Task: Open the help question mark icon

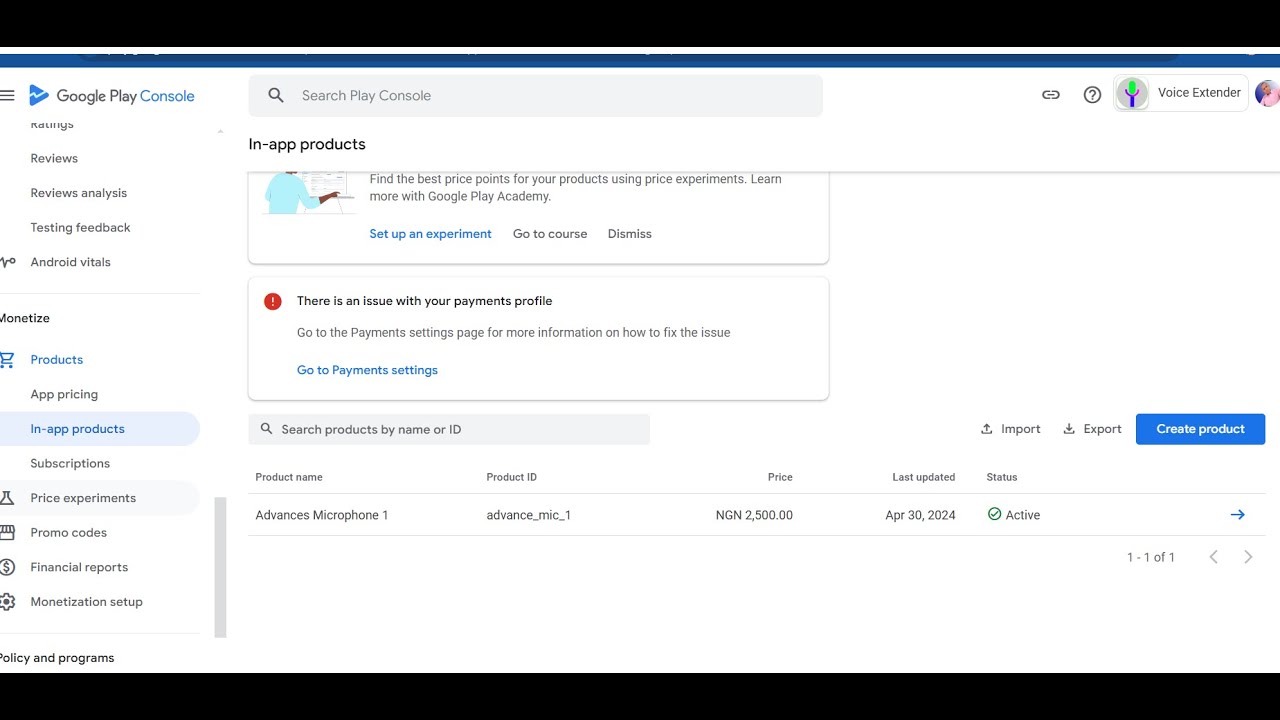Action: 1092,95
